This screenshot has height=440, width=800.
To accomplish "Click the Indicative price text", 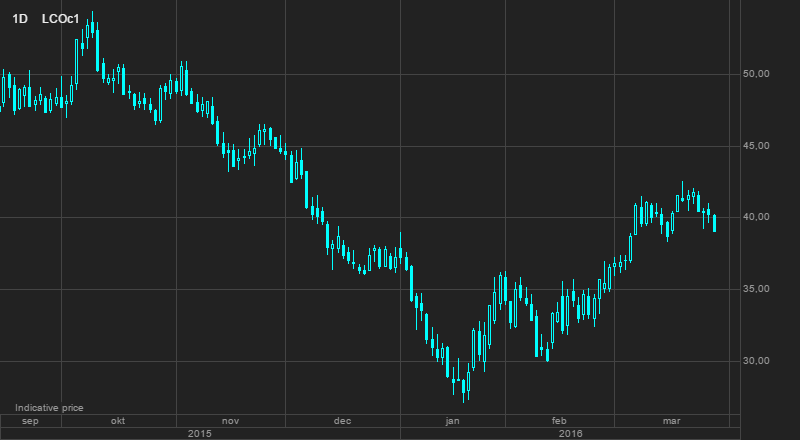I will (x=48, y=408).
